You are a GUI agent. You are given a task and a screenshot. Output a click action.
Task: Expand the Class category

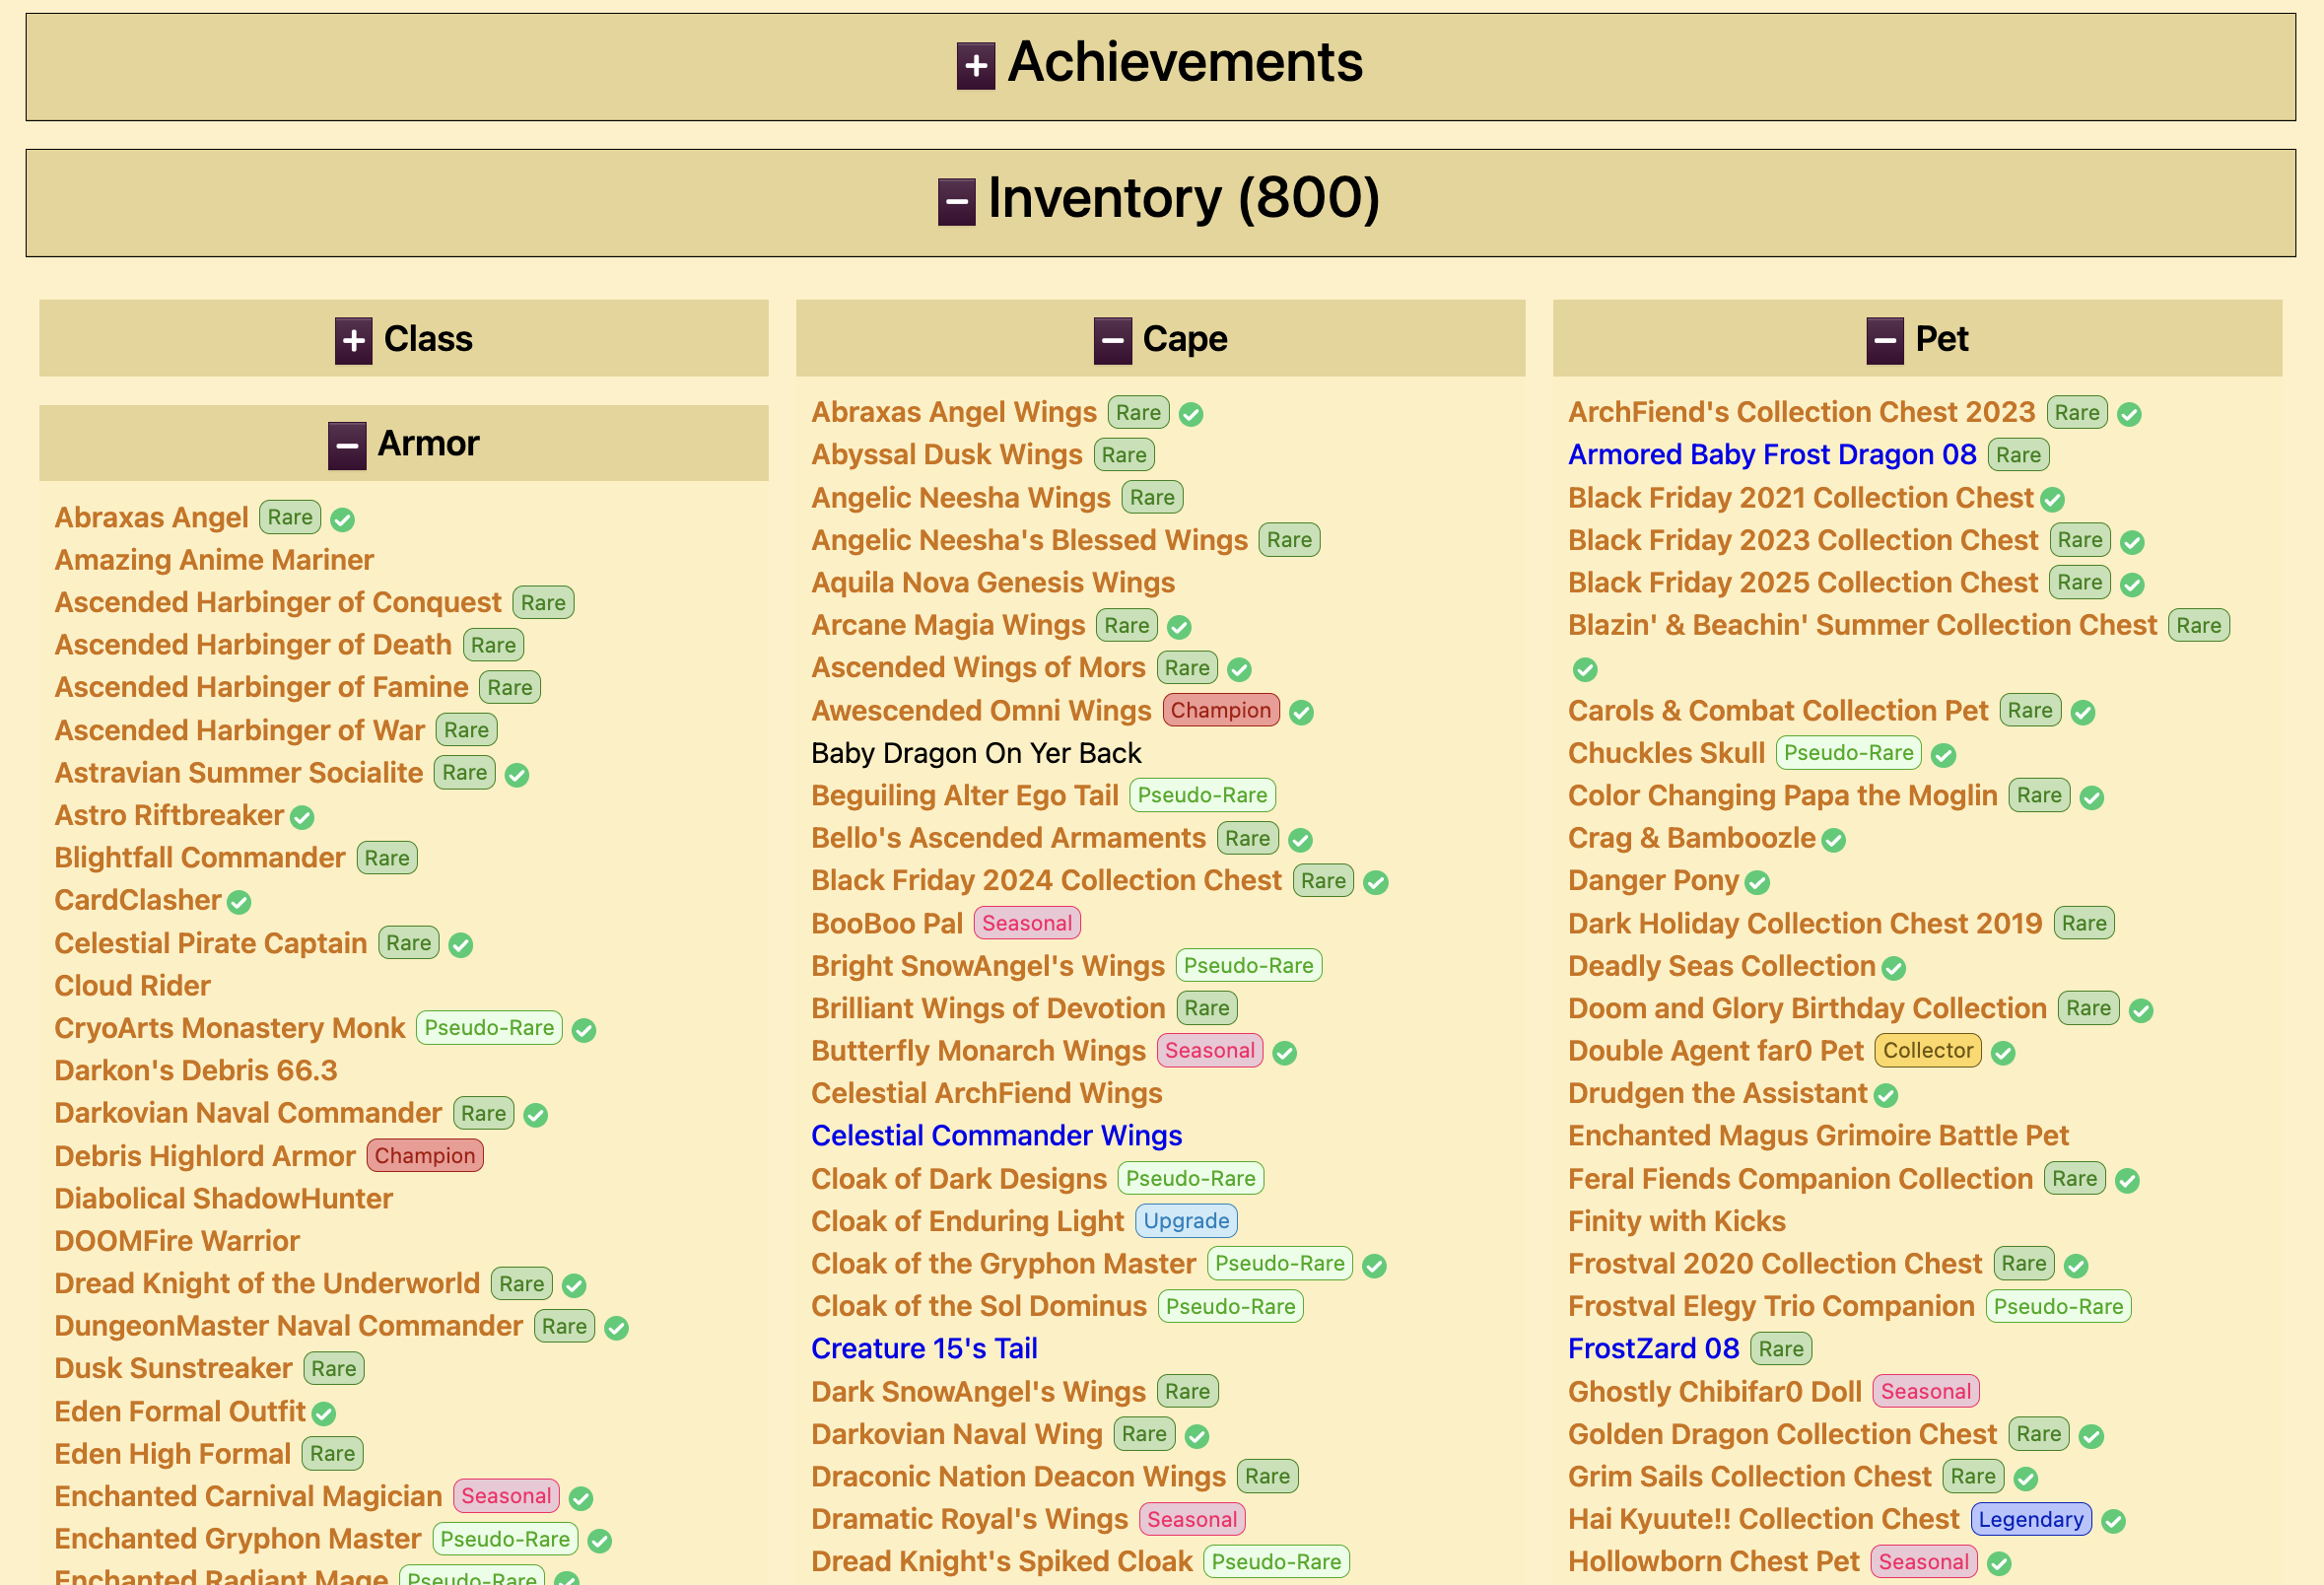(x=353, y=341)
